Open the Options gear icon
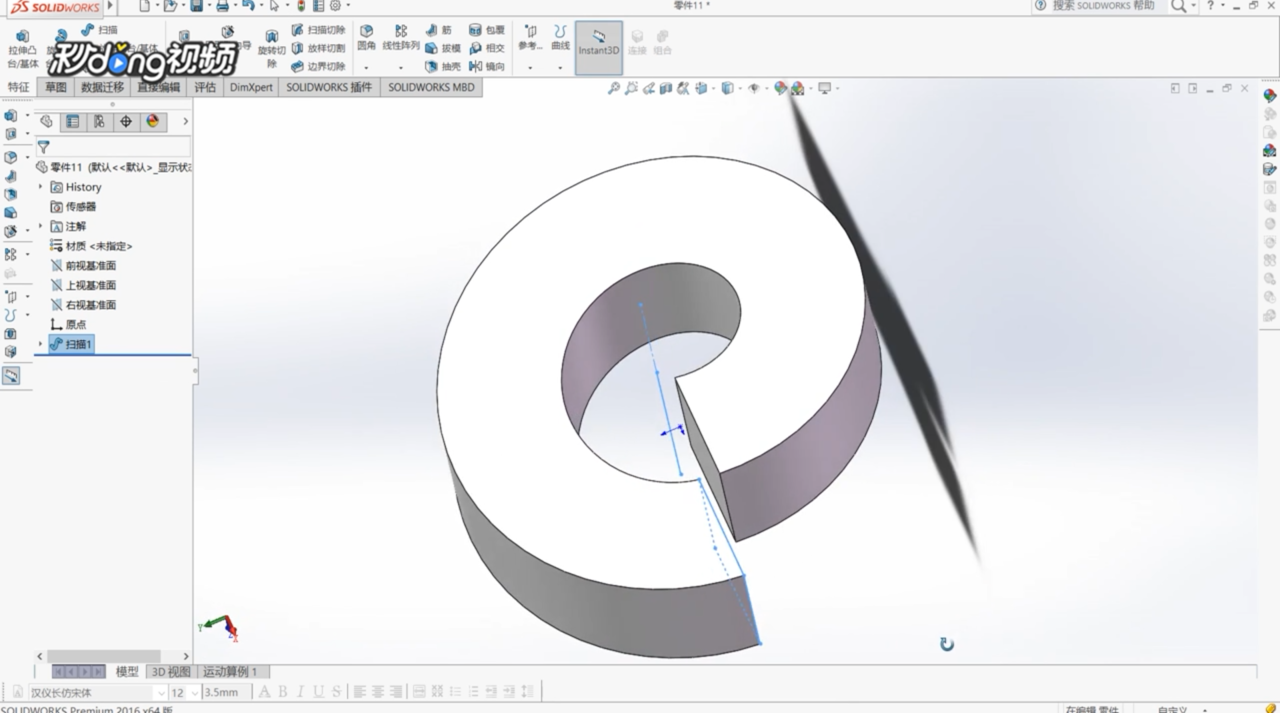The width and height of the screenshot is (1280, 713). point(335,6)
